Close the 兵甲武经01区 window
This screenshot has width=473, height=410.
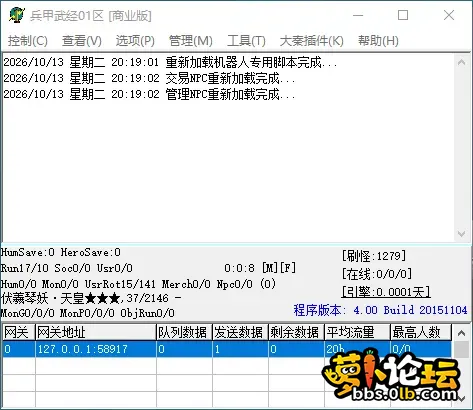click(x=449, y=15)
